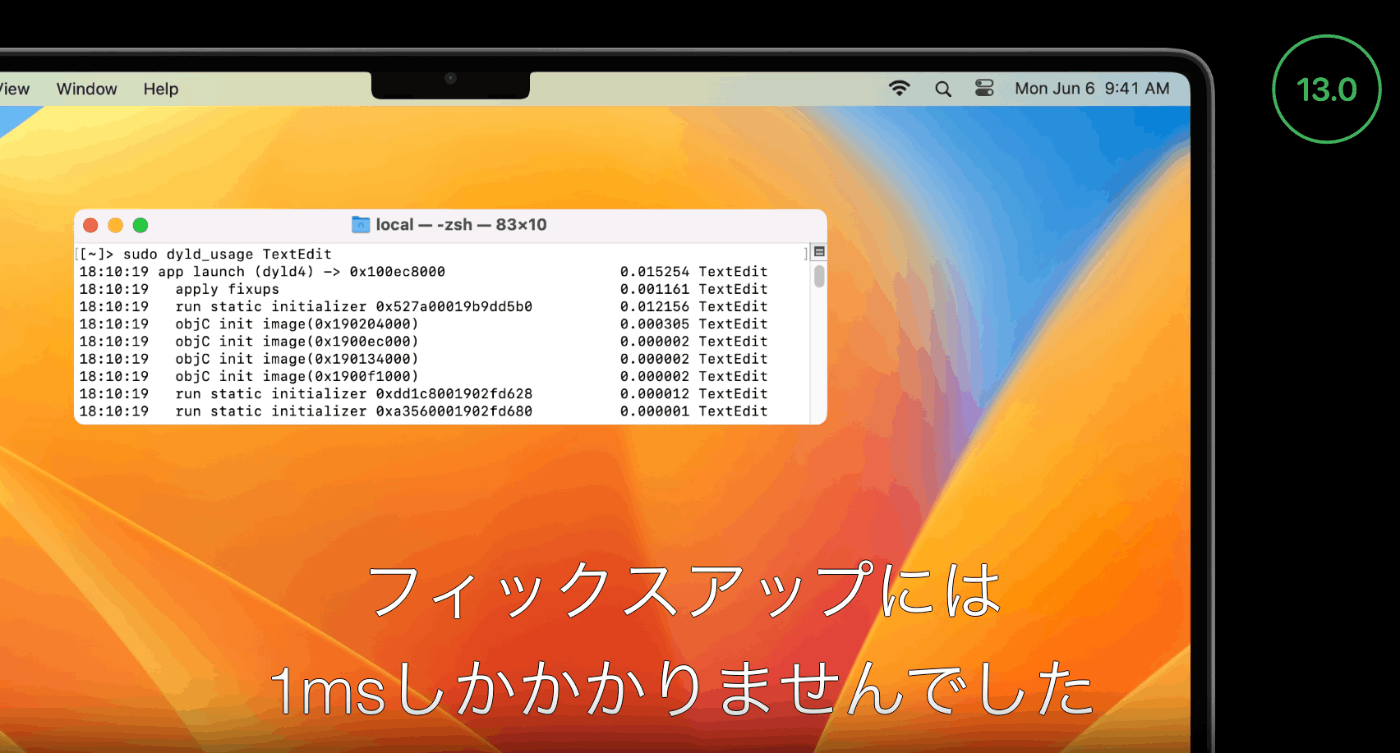Click the blue folder icon in Terminal title
The height and width of the screenshot is (753, 1400).
pos(361,224)
